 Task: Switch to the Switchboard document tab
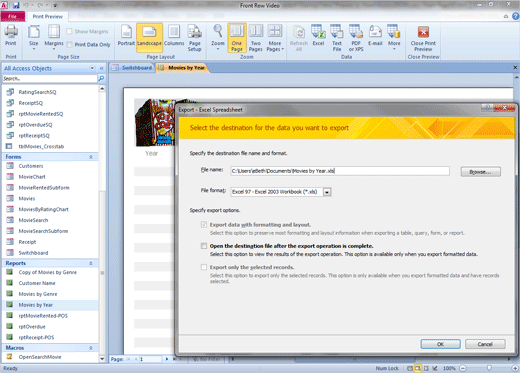pyautogui.click(x=133, y=68)
